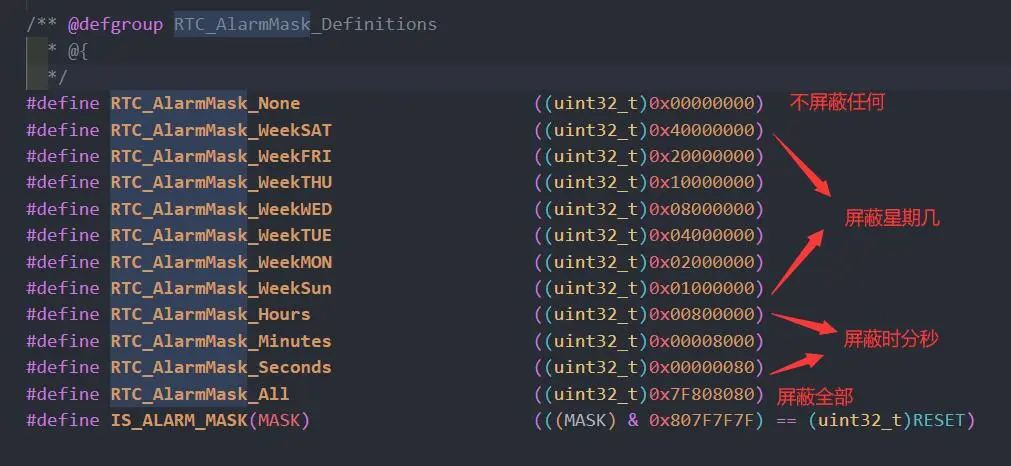Click the RTC_AlarmMask_WeekTHU macro
1011x466 pixels.
221,183
